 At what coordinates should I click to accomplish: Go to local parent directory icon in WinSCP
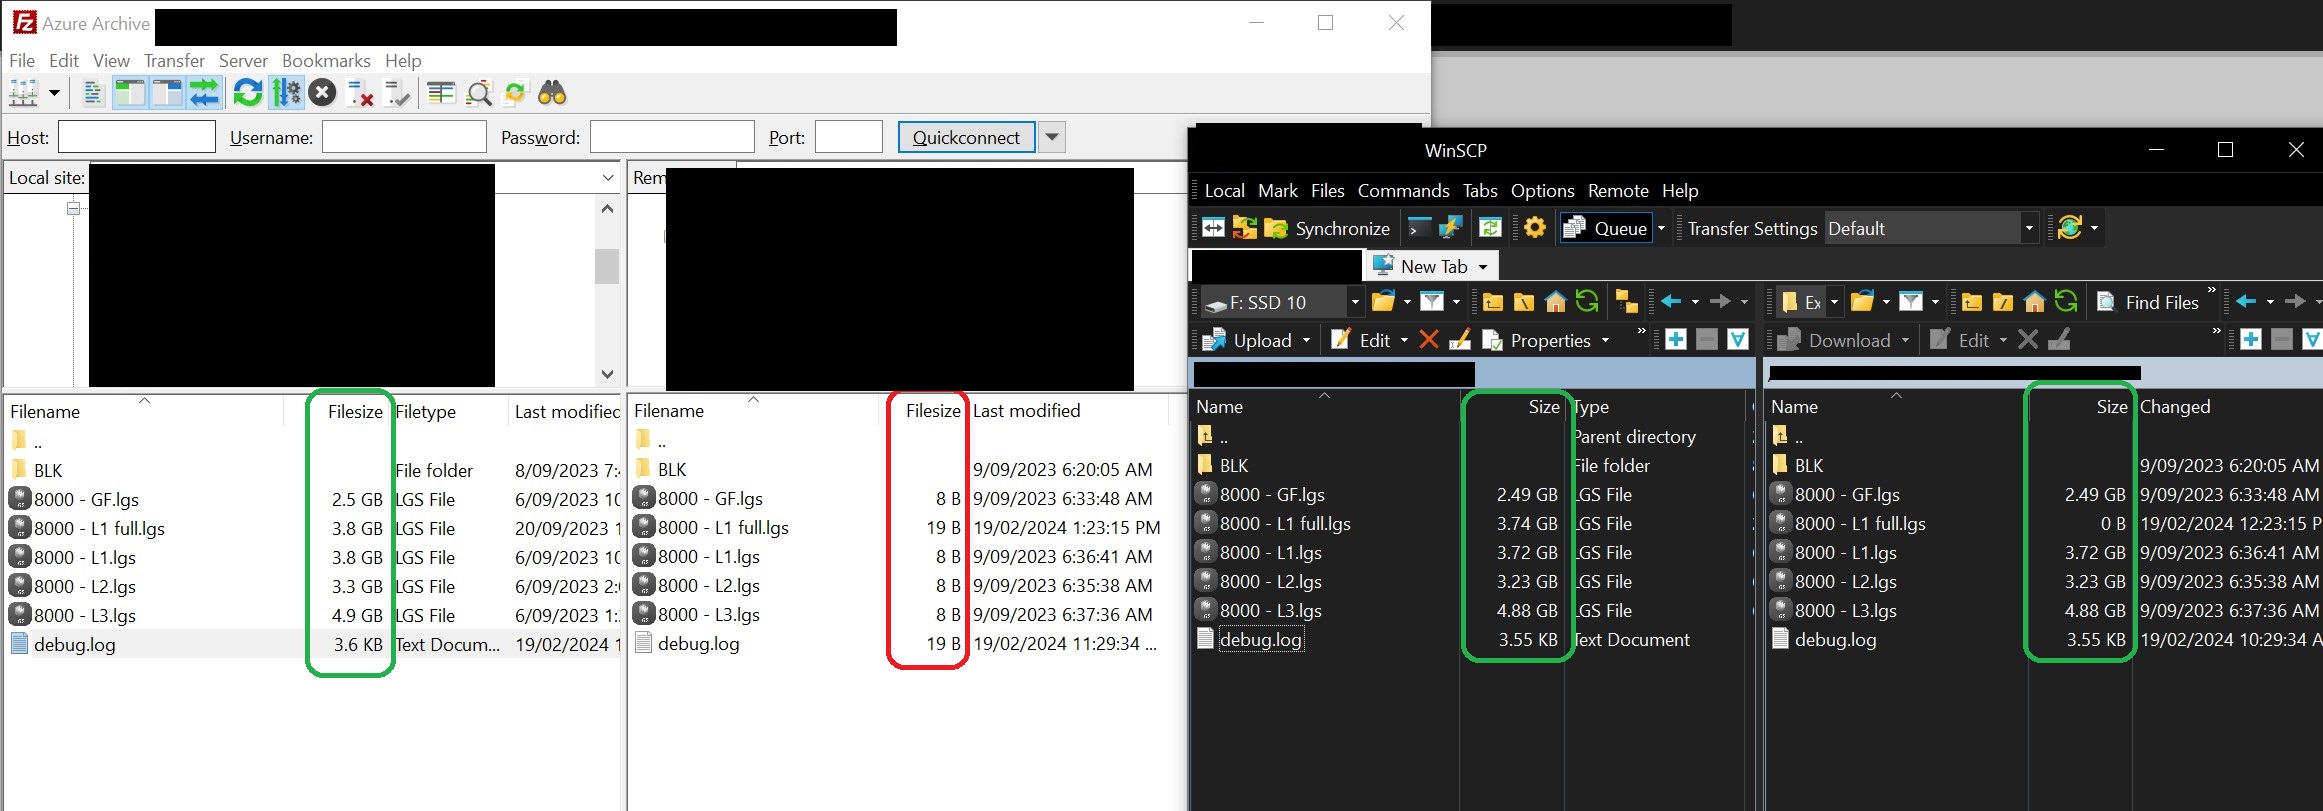pyautogui.click(x=1493, y=302)
